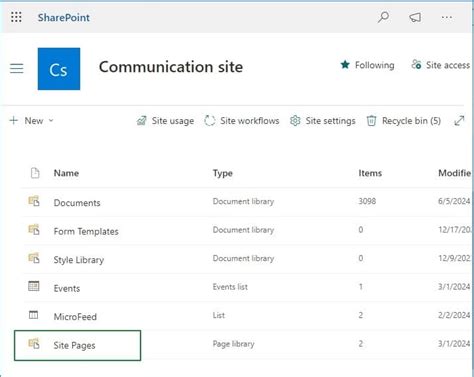
Task: Open Site usage
Action: pyautogui.click(x=173, y=121)
